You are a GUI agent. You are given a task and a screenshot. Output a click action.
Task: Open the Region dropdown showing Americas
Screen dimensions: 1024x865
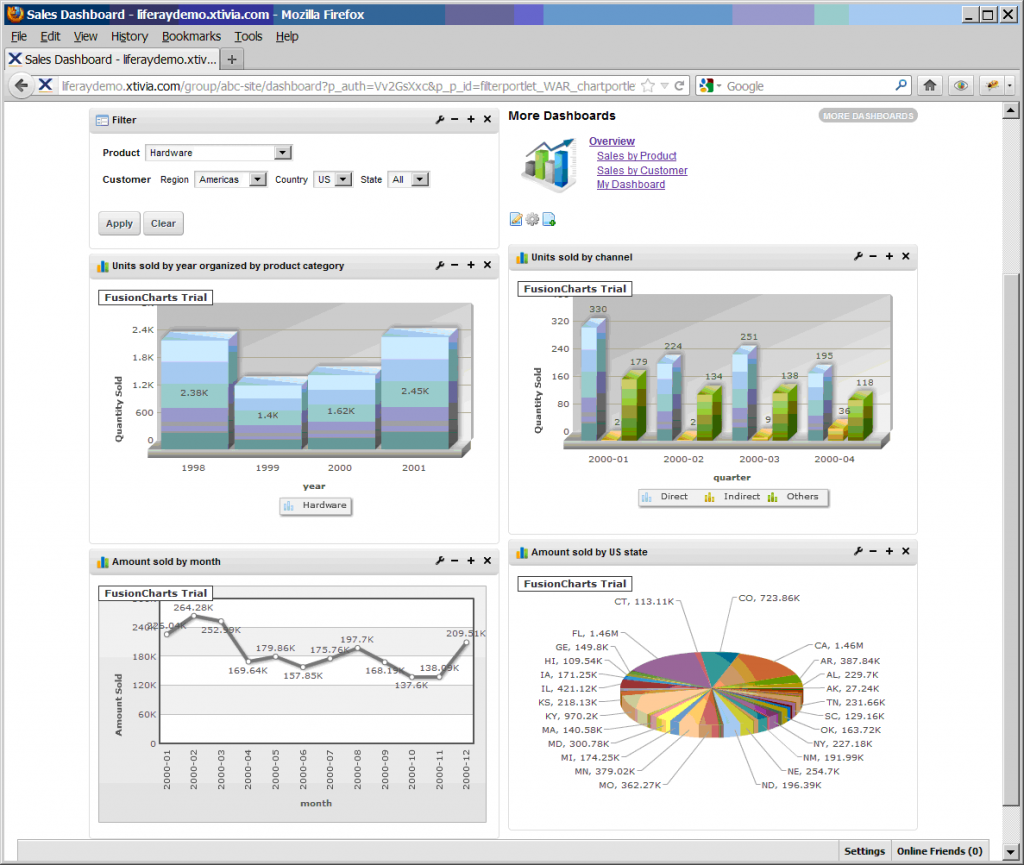tap(258, 179)
